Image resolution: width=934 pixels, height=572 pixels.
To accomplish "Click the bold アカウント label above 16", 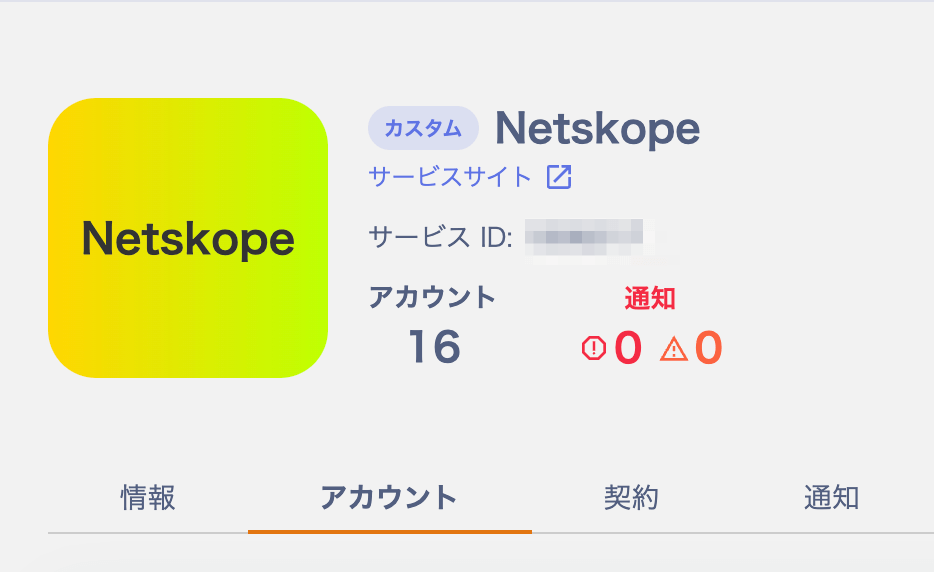I will click(432, 297).
